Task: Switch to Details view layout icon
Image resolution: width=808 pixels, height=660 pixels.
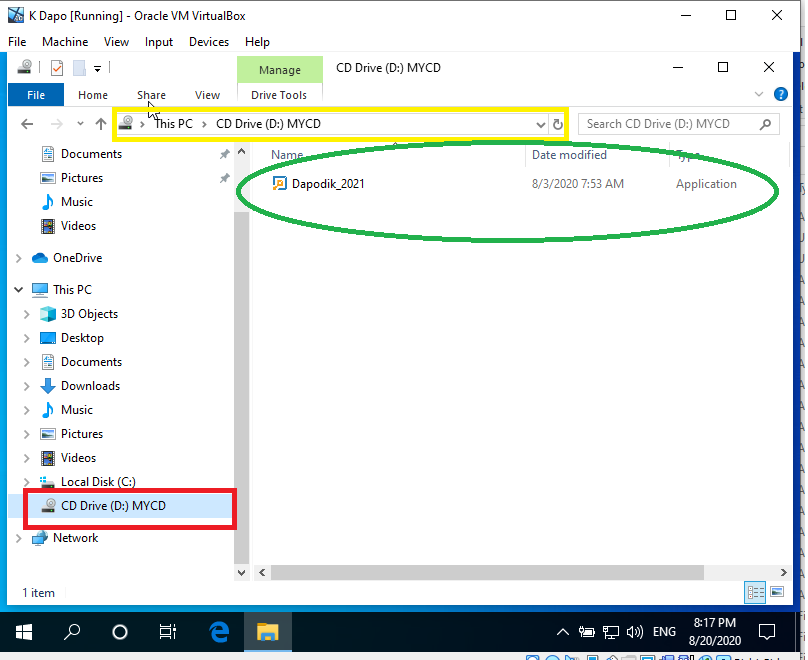Action: (x=755, y=592)
